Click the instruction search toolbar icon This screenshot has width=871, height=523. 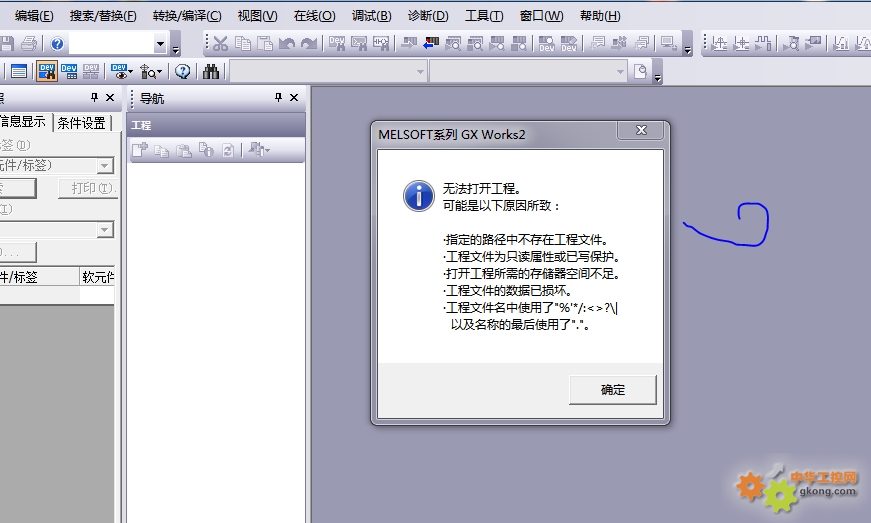coord(359,43)
